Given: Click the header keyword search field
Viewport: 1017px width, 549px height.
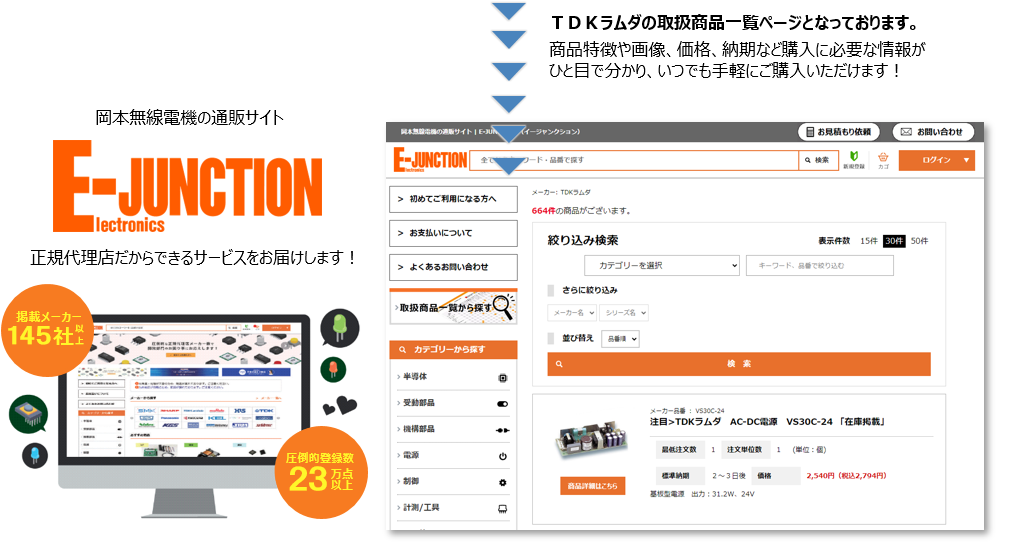Looking at the screenshot, I should coord(634,160).
